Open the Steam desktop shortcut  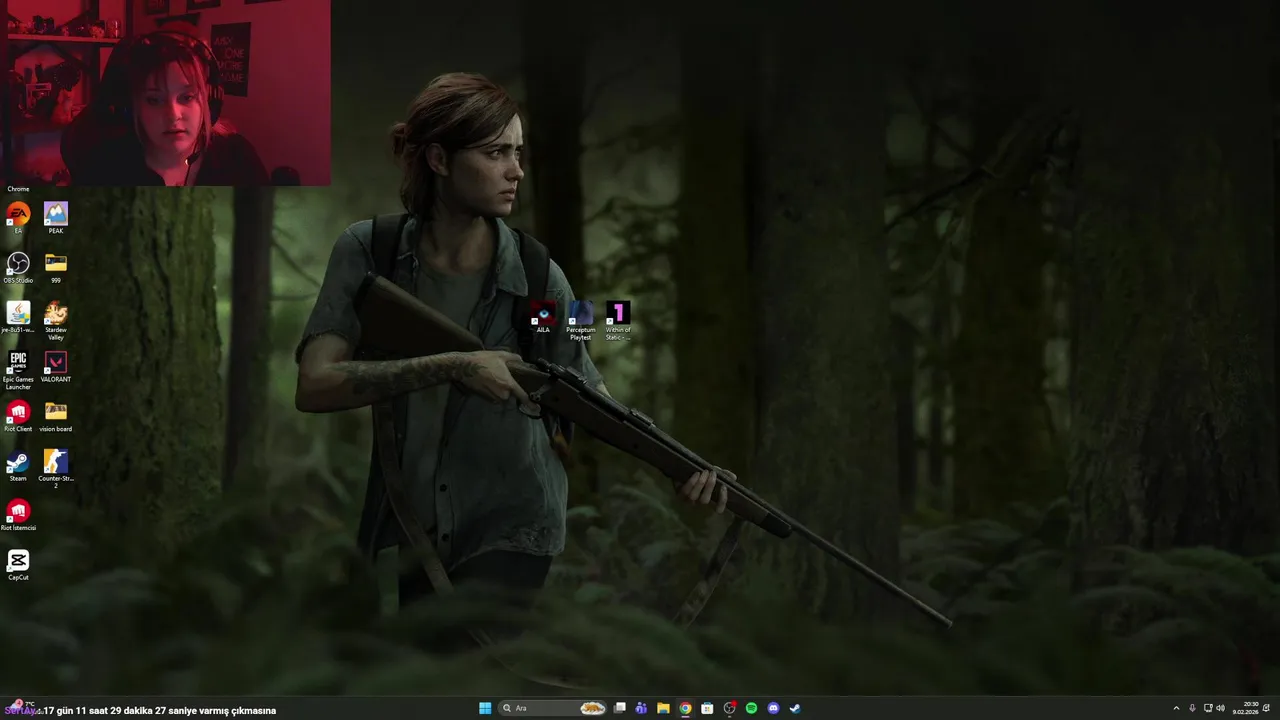click(x=18, y=465)
